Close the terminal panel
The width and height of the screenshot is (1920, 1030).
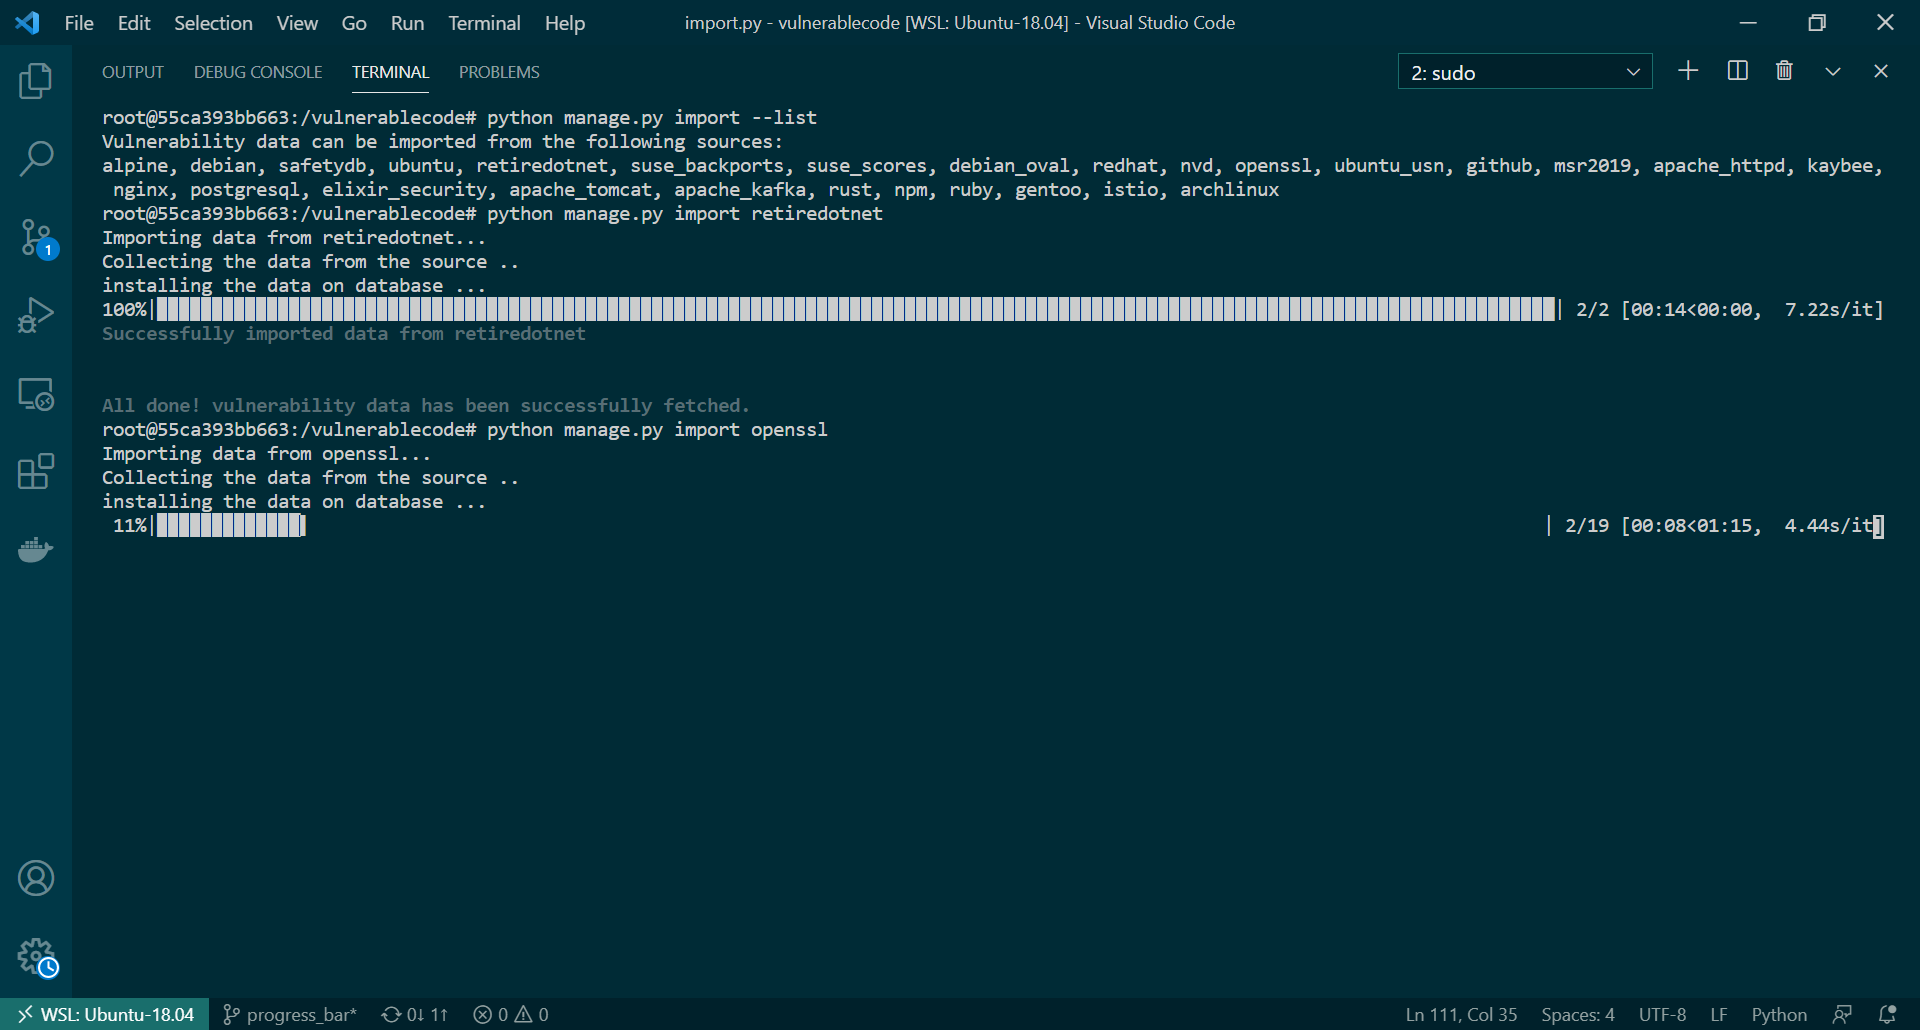pos(1881,71)
